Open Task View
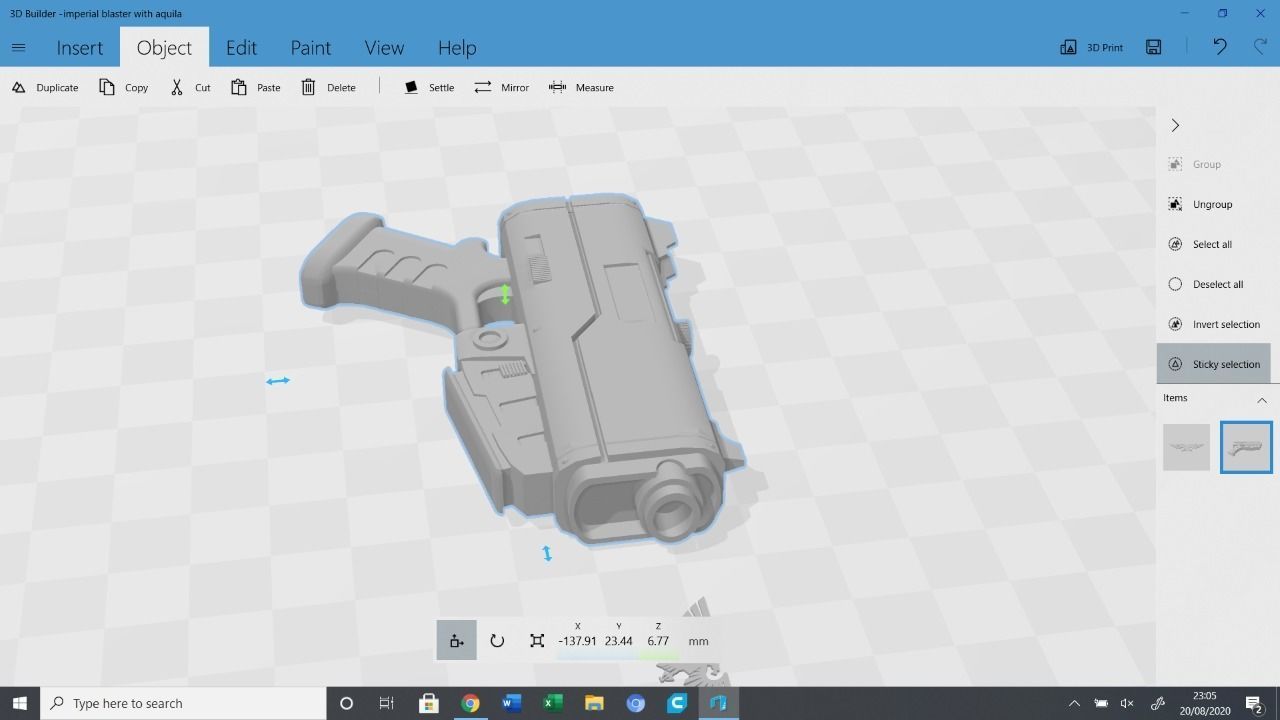The width and height of the screenshot is (1280, 720). pos(386,703)
